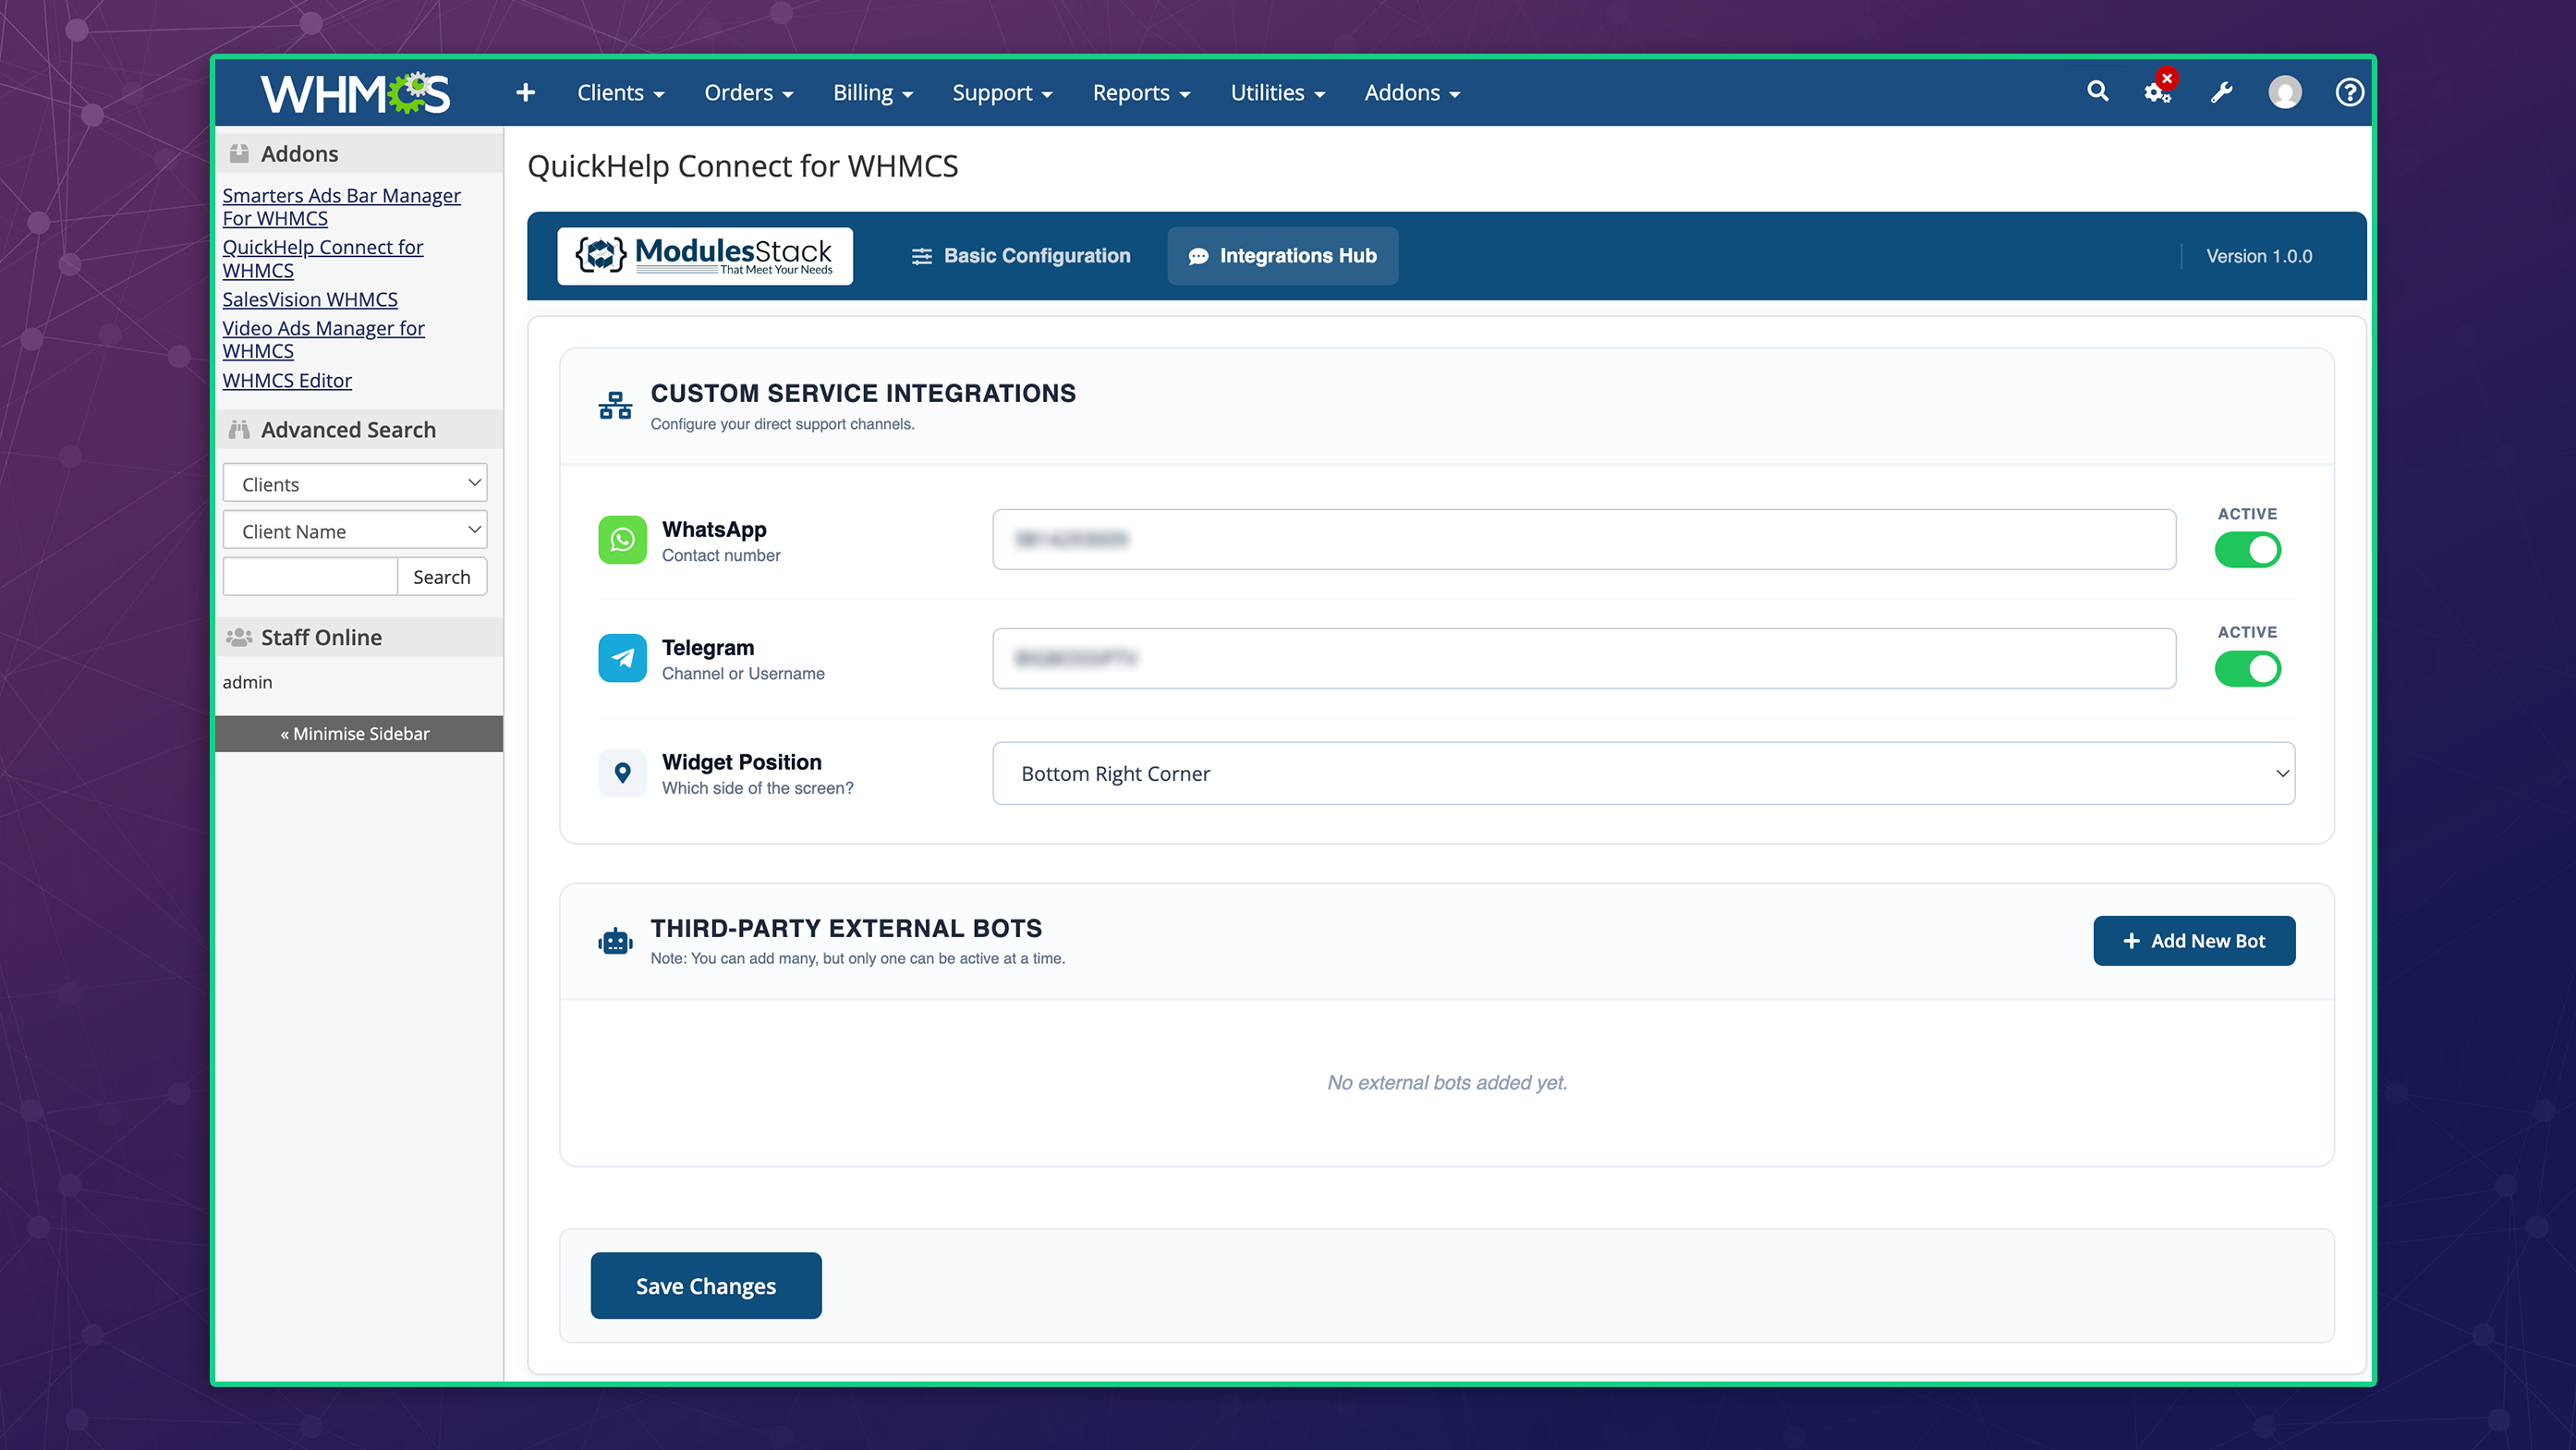Open the Client Name field dropdown
The height and width of the screenshot is (1450, 2576).
pos(354,530)
